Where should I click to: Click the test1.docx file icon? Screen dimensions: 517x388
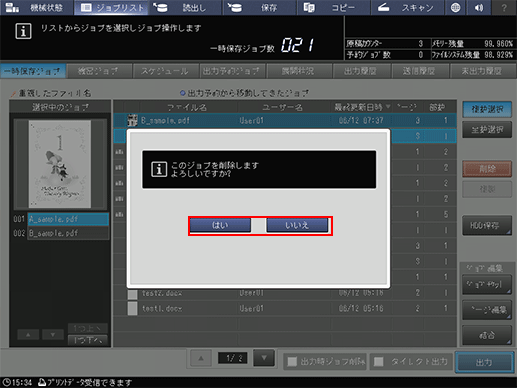point(132,309)
